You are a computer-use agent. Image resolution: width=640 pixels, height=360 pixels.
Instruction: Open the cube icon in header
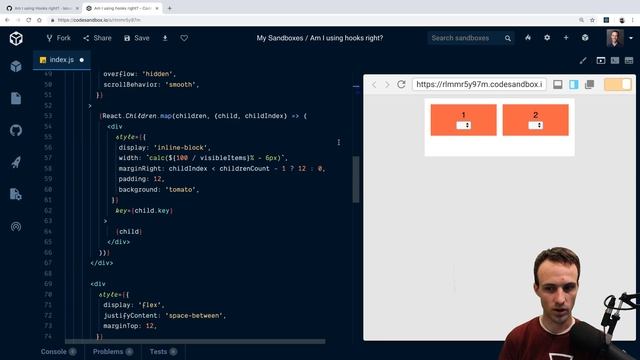coord(585,38)
